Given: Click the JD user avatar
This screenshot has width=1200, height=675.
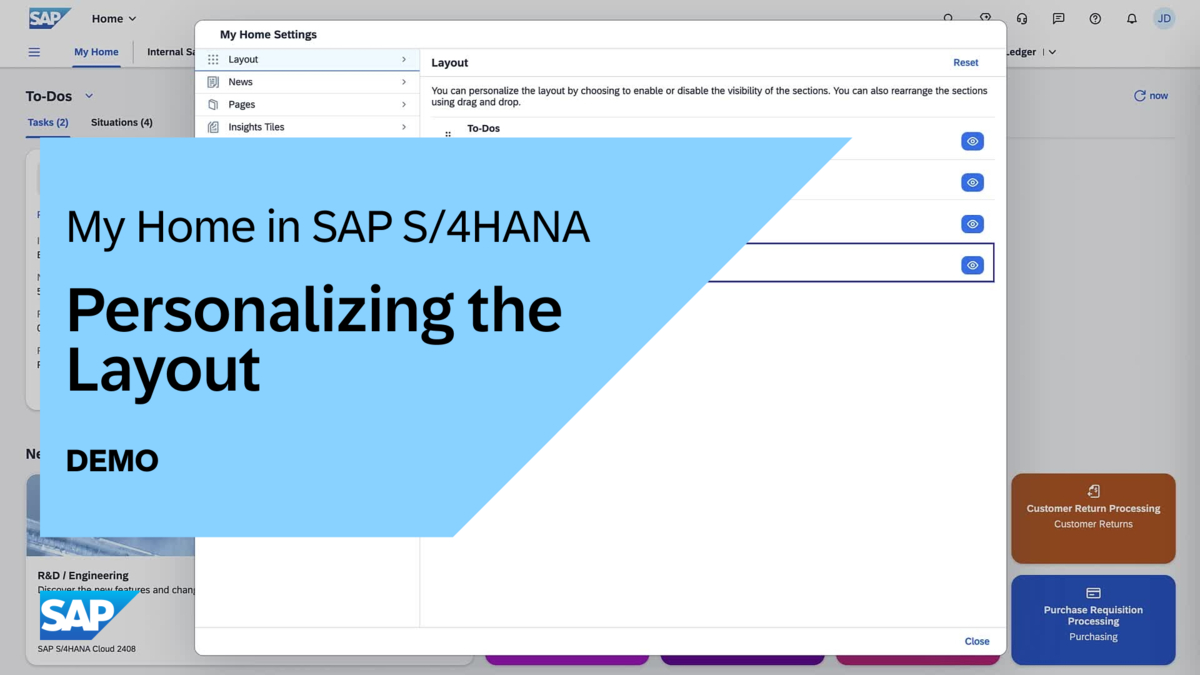Looking at the screenshot, I should [1163, 18].
